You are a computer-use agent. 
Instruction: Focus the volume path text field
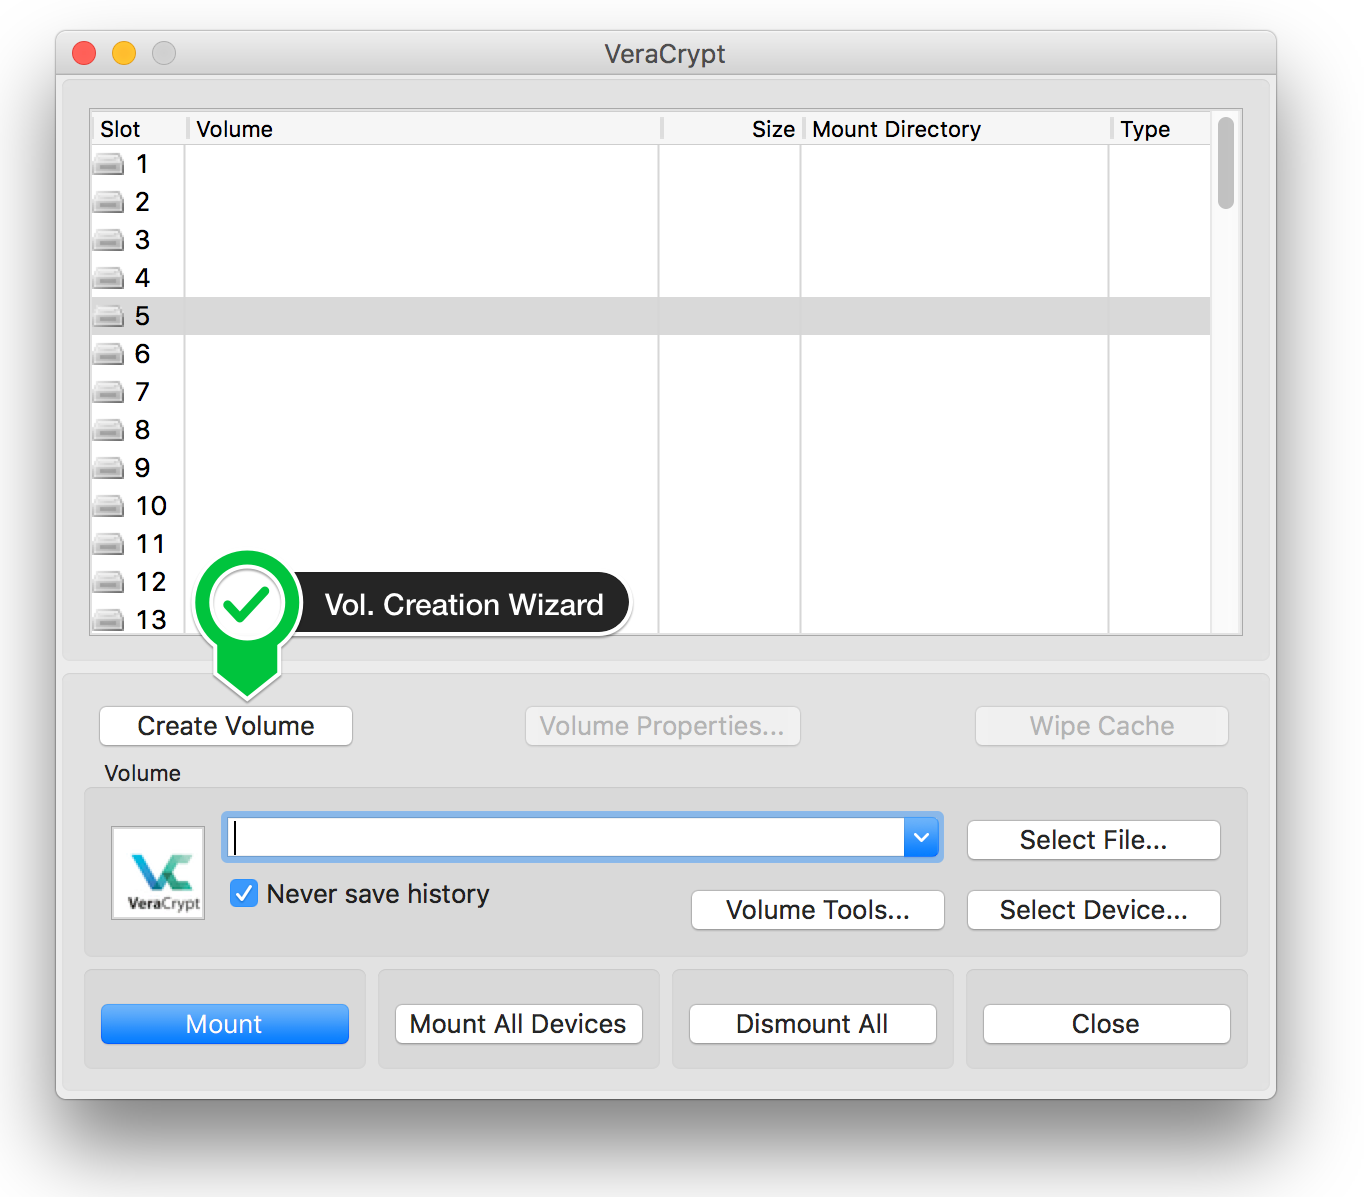click(565, 837)
